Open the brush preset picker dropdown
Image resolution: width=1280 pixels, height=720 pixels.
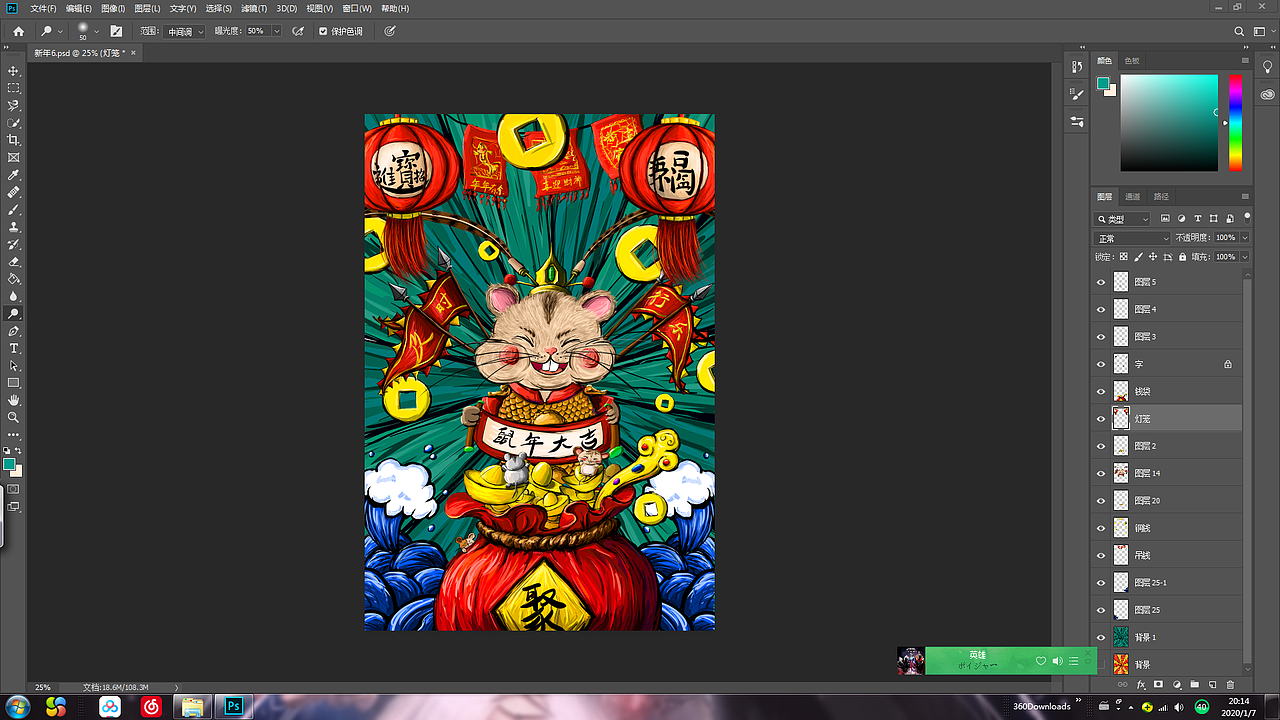pos(96,31)
